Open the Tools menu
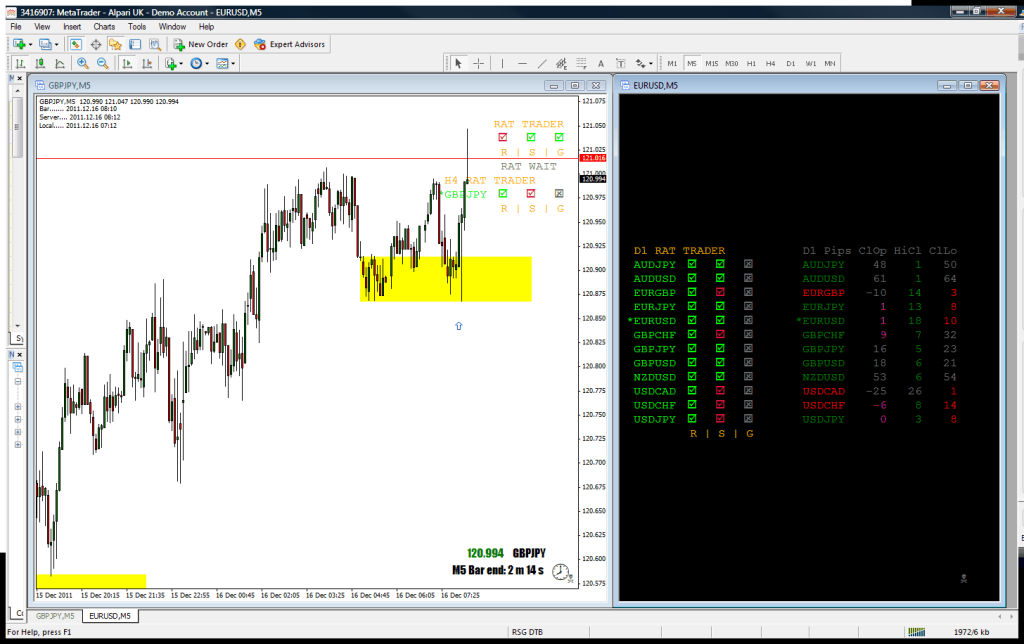Image resolution: width=1024 pixels, height=644 pixels. click(x=136, y=27)
